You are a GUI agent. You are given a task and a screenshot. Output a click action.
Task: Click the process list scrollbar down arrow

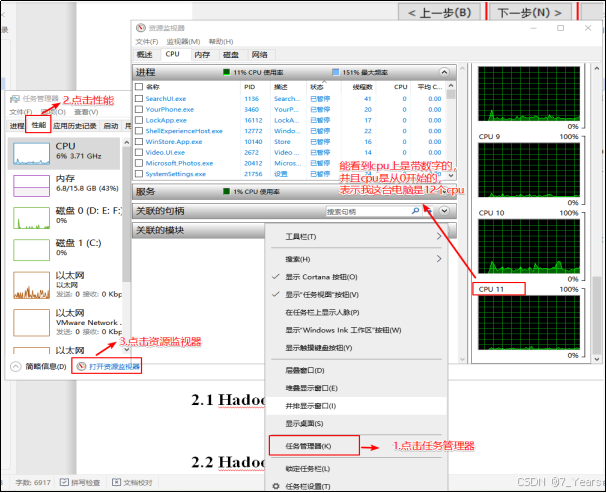click(451, 175)
